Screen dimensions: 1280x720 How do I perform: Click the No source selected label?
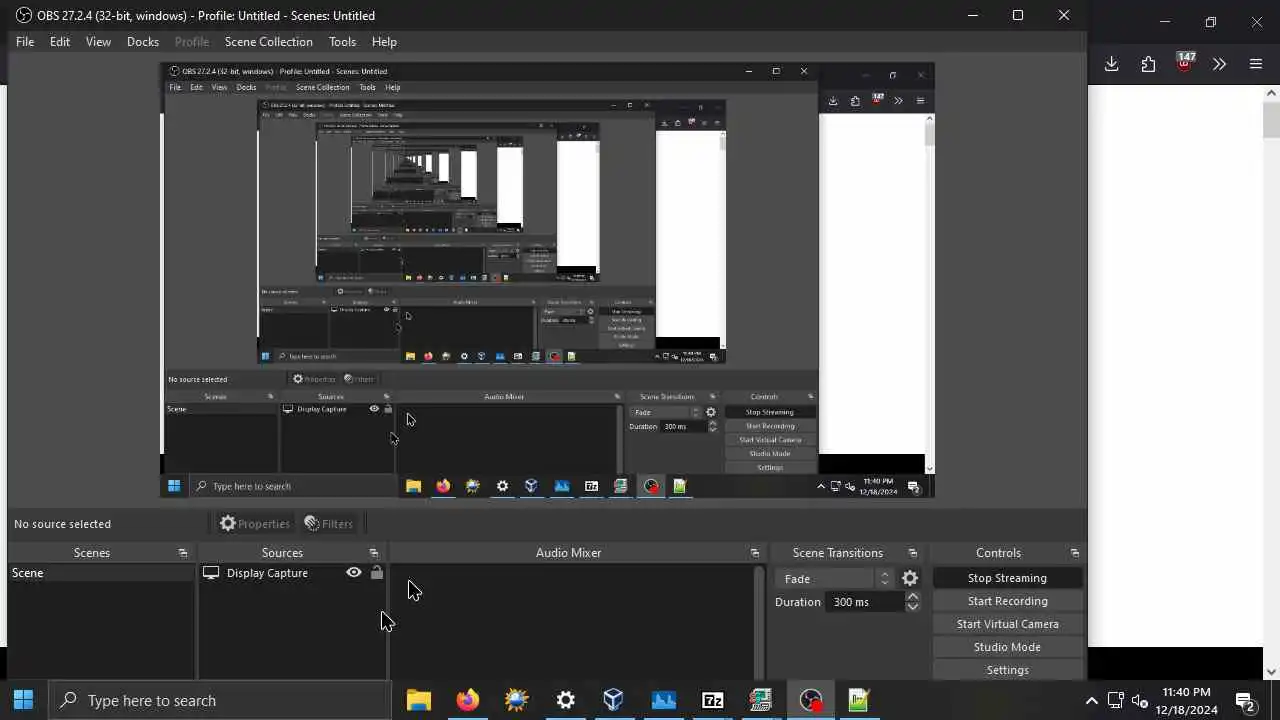coord(62,524)
